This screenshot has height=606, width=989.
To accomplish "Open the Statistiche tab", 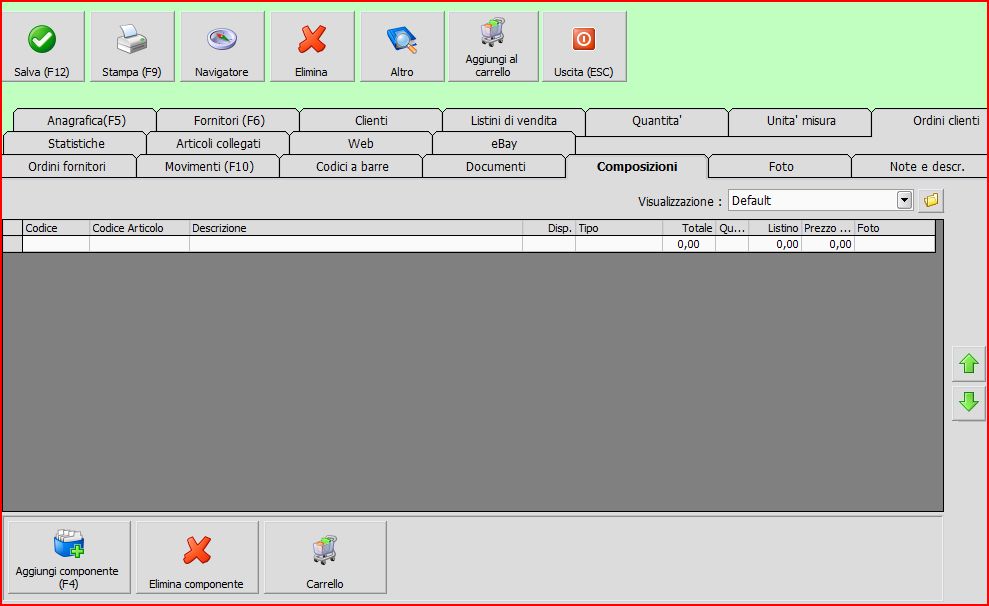I will (76, 144).
